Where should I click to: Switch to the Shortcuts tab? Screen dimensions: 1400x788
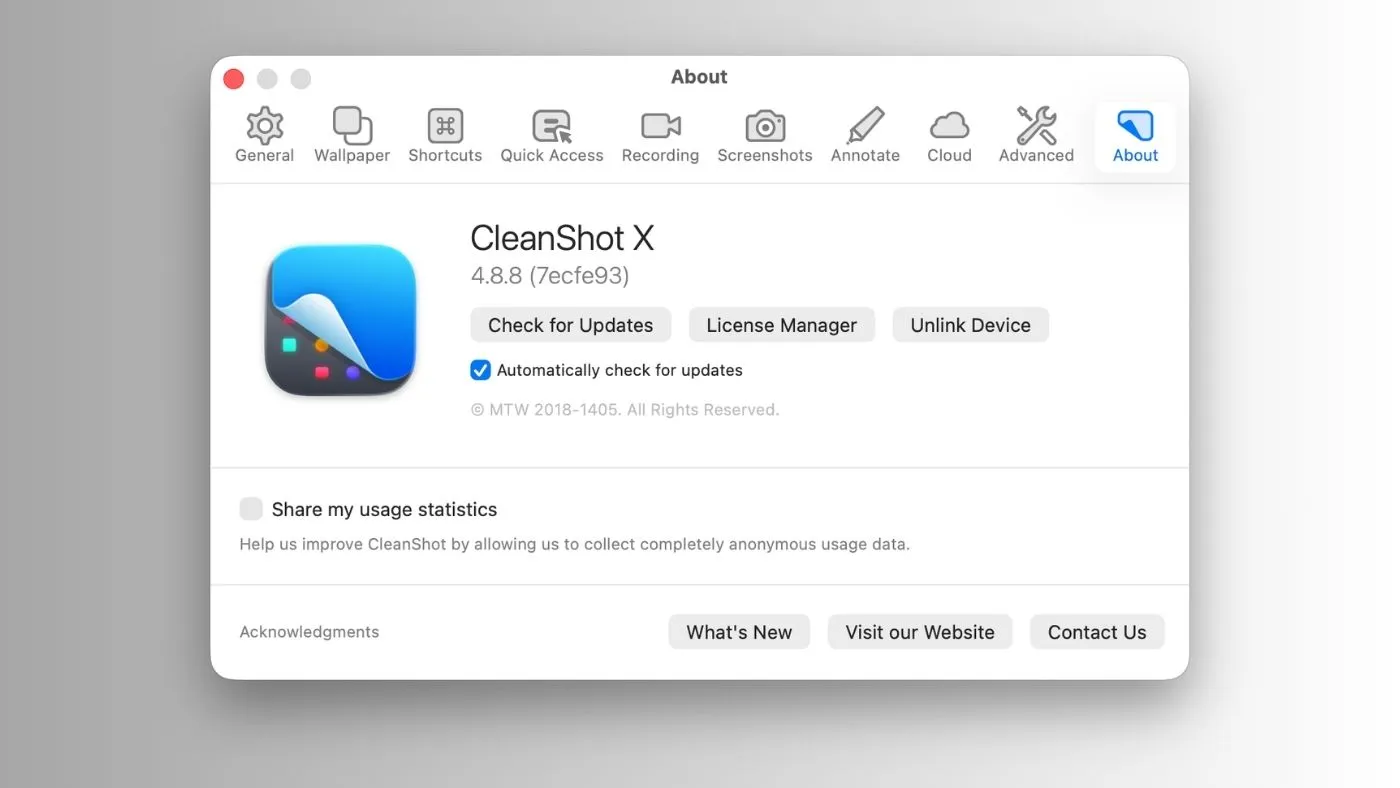tap(445, 136)
